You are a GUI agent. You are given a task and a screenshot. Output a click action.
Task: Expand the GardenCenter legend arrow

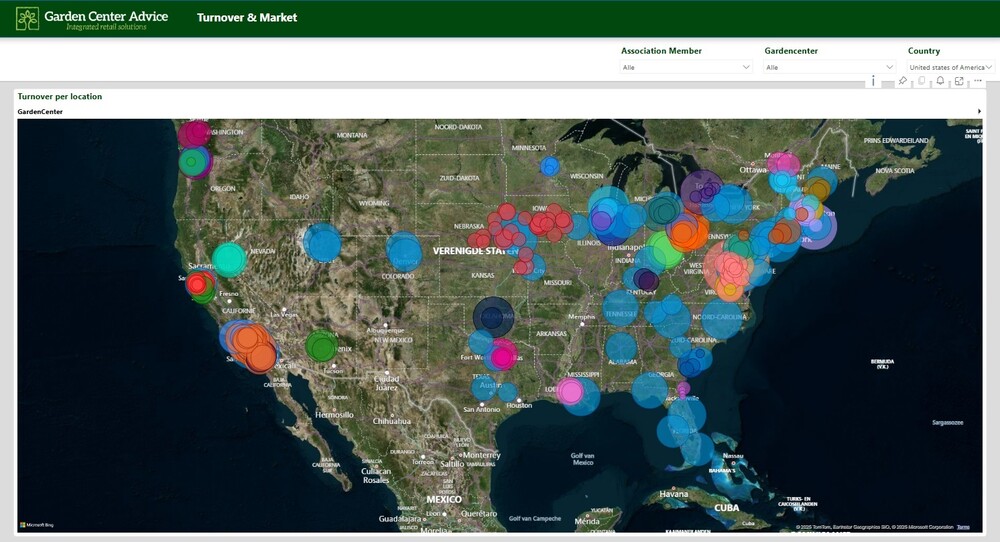979,112
